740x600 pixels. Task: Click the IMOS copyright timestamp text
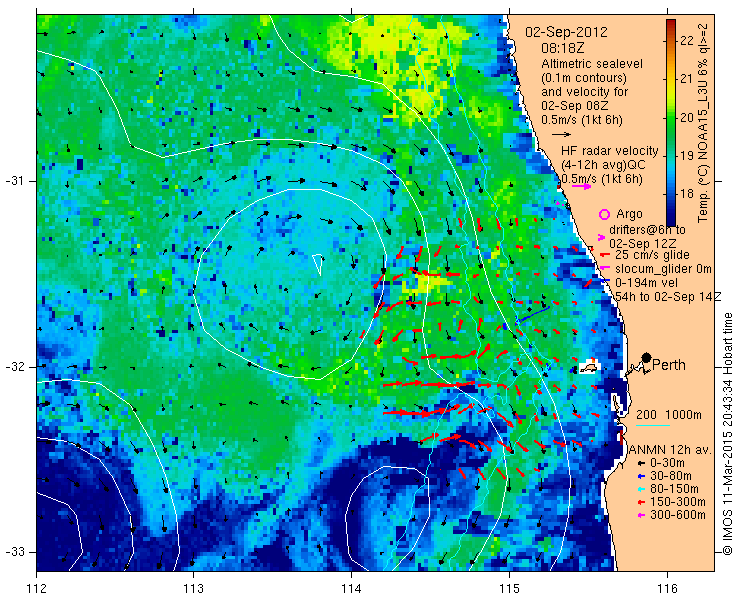coord(728,433)
